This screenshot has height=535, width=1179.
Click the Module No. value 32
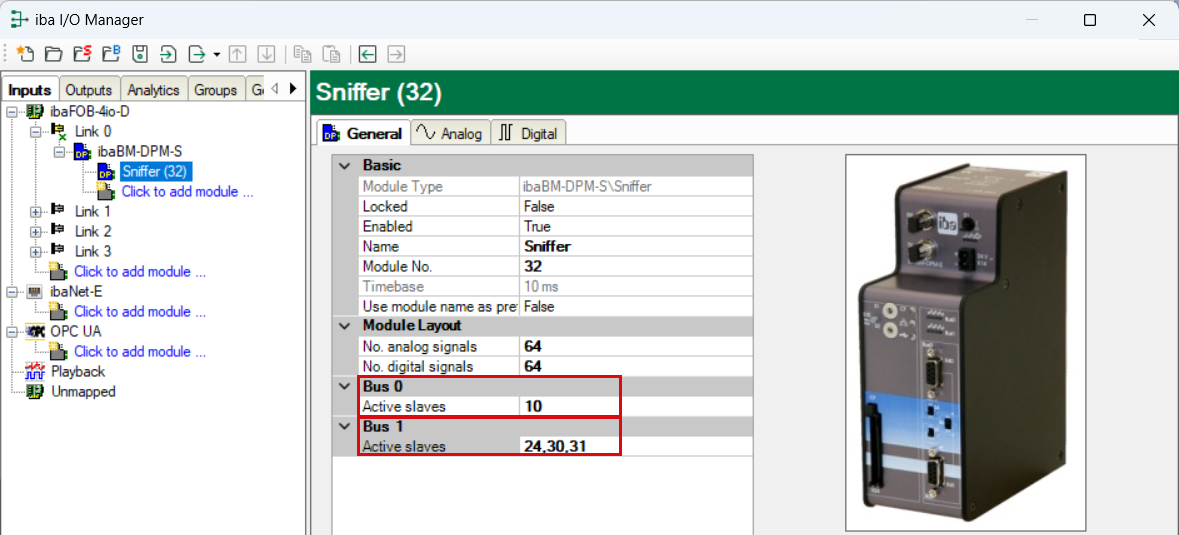click(635, 266)
